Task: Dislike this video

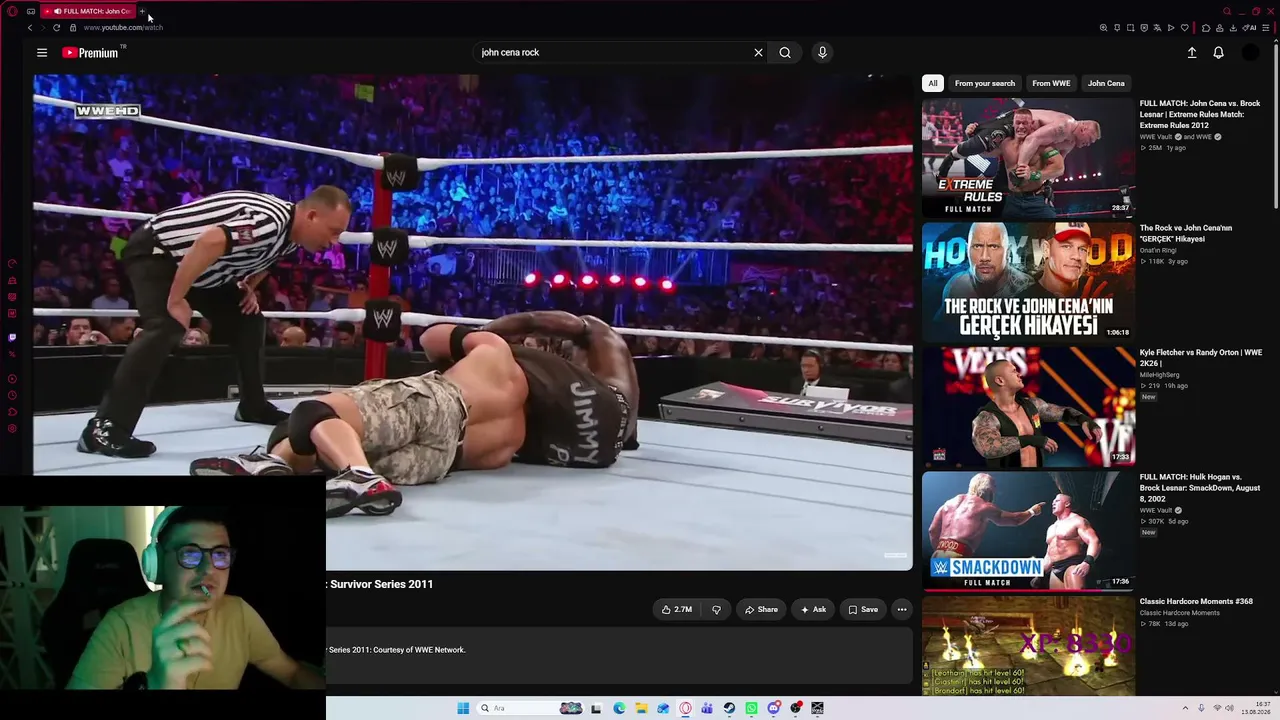Action: point(716,609)
